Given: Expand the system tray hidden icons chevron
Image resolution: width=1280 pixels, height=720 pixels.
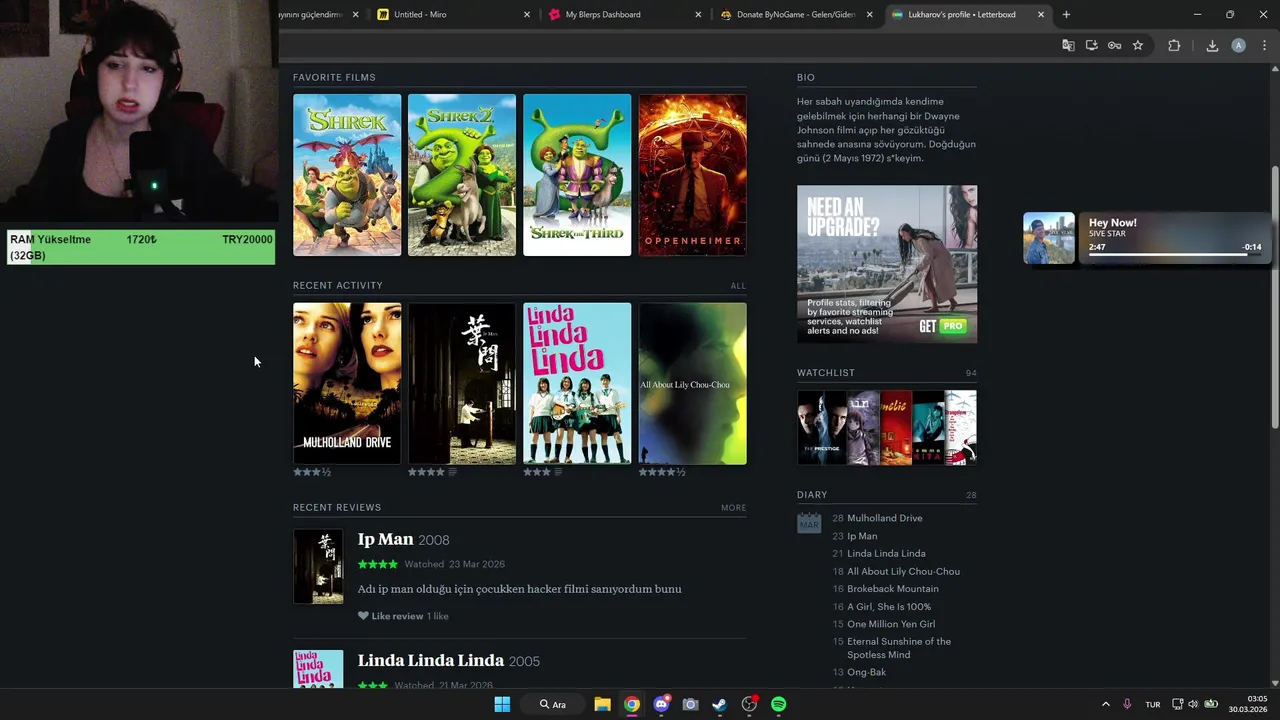Looking at the screenshot, I should pyautogui.click(x=1105, y=704).
